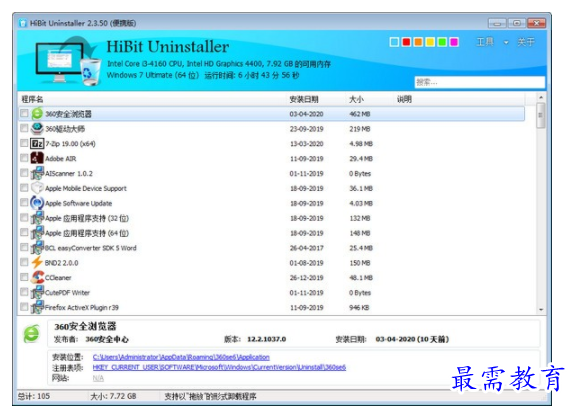Click the title bar app icon

(23, 23)
